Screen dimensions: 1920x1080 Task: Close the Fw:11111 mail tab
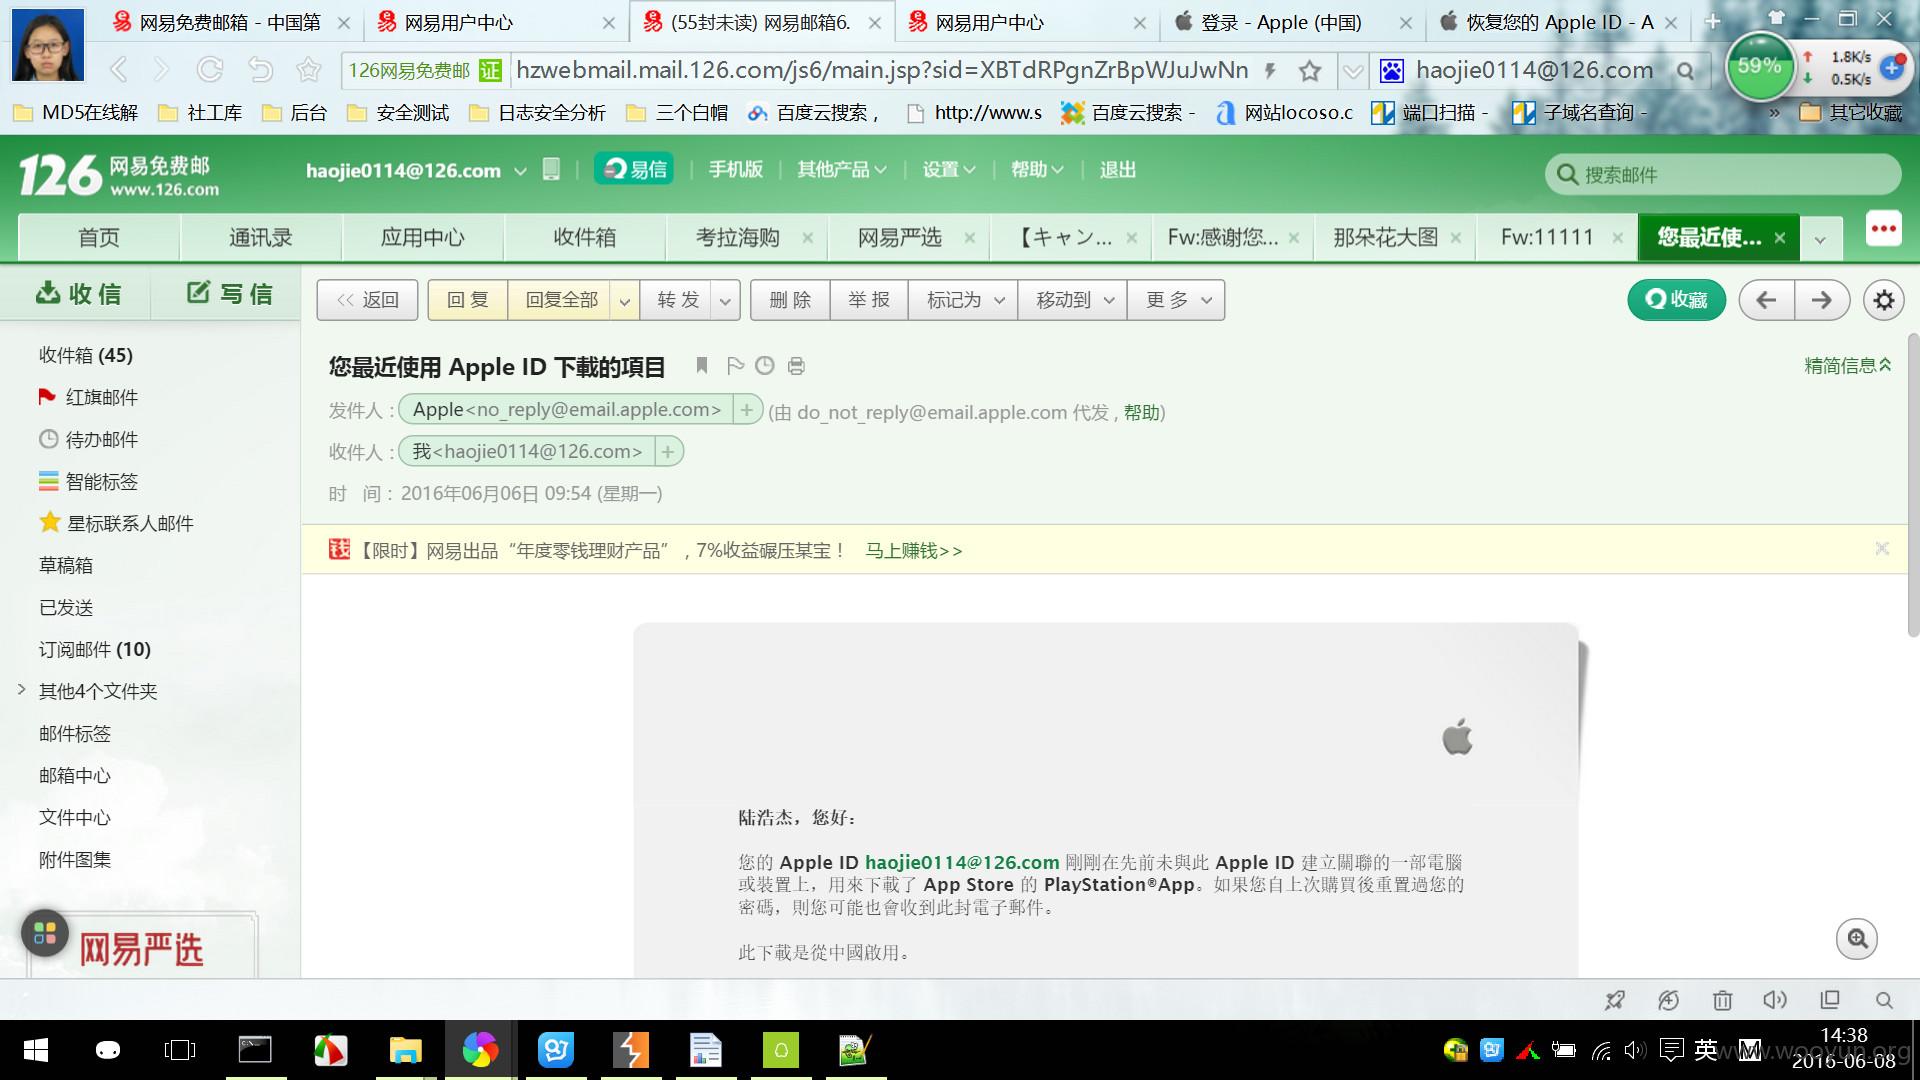(x=1617, y=238)
